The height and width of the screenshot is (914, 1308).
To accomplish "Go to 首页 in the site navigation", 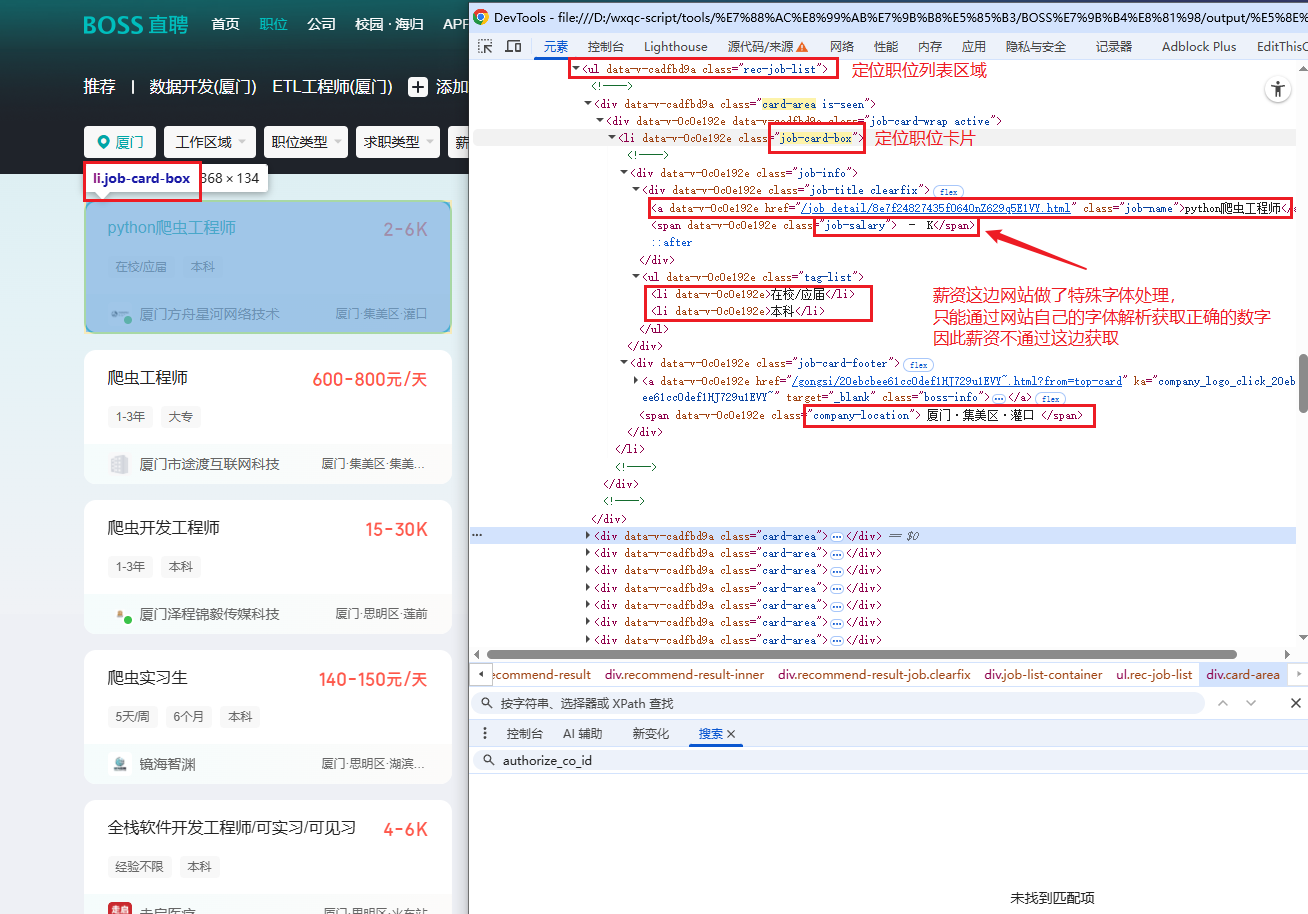I will point(225,24).
